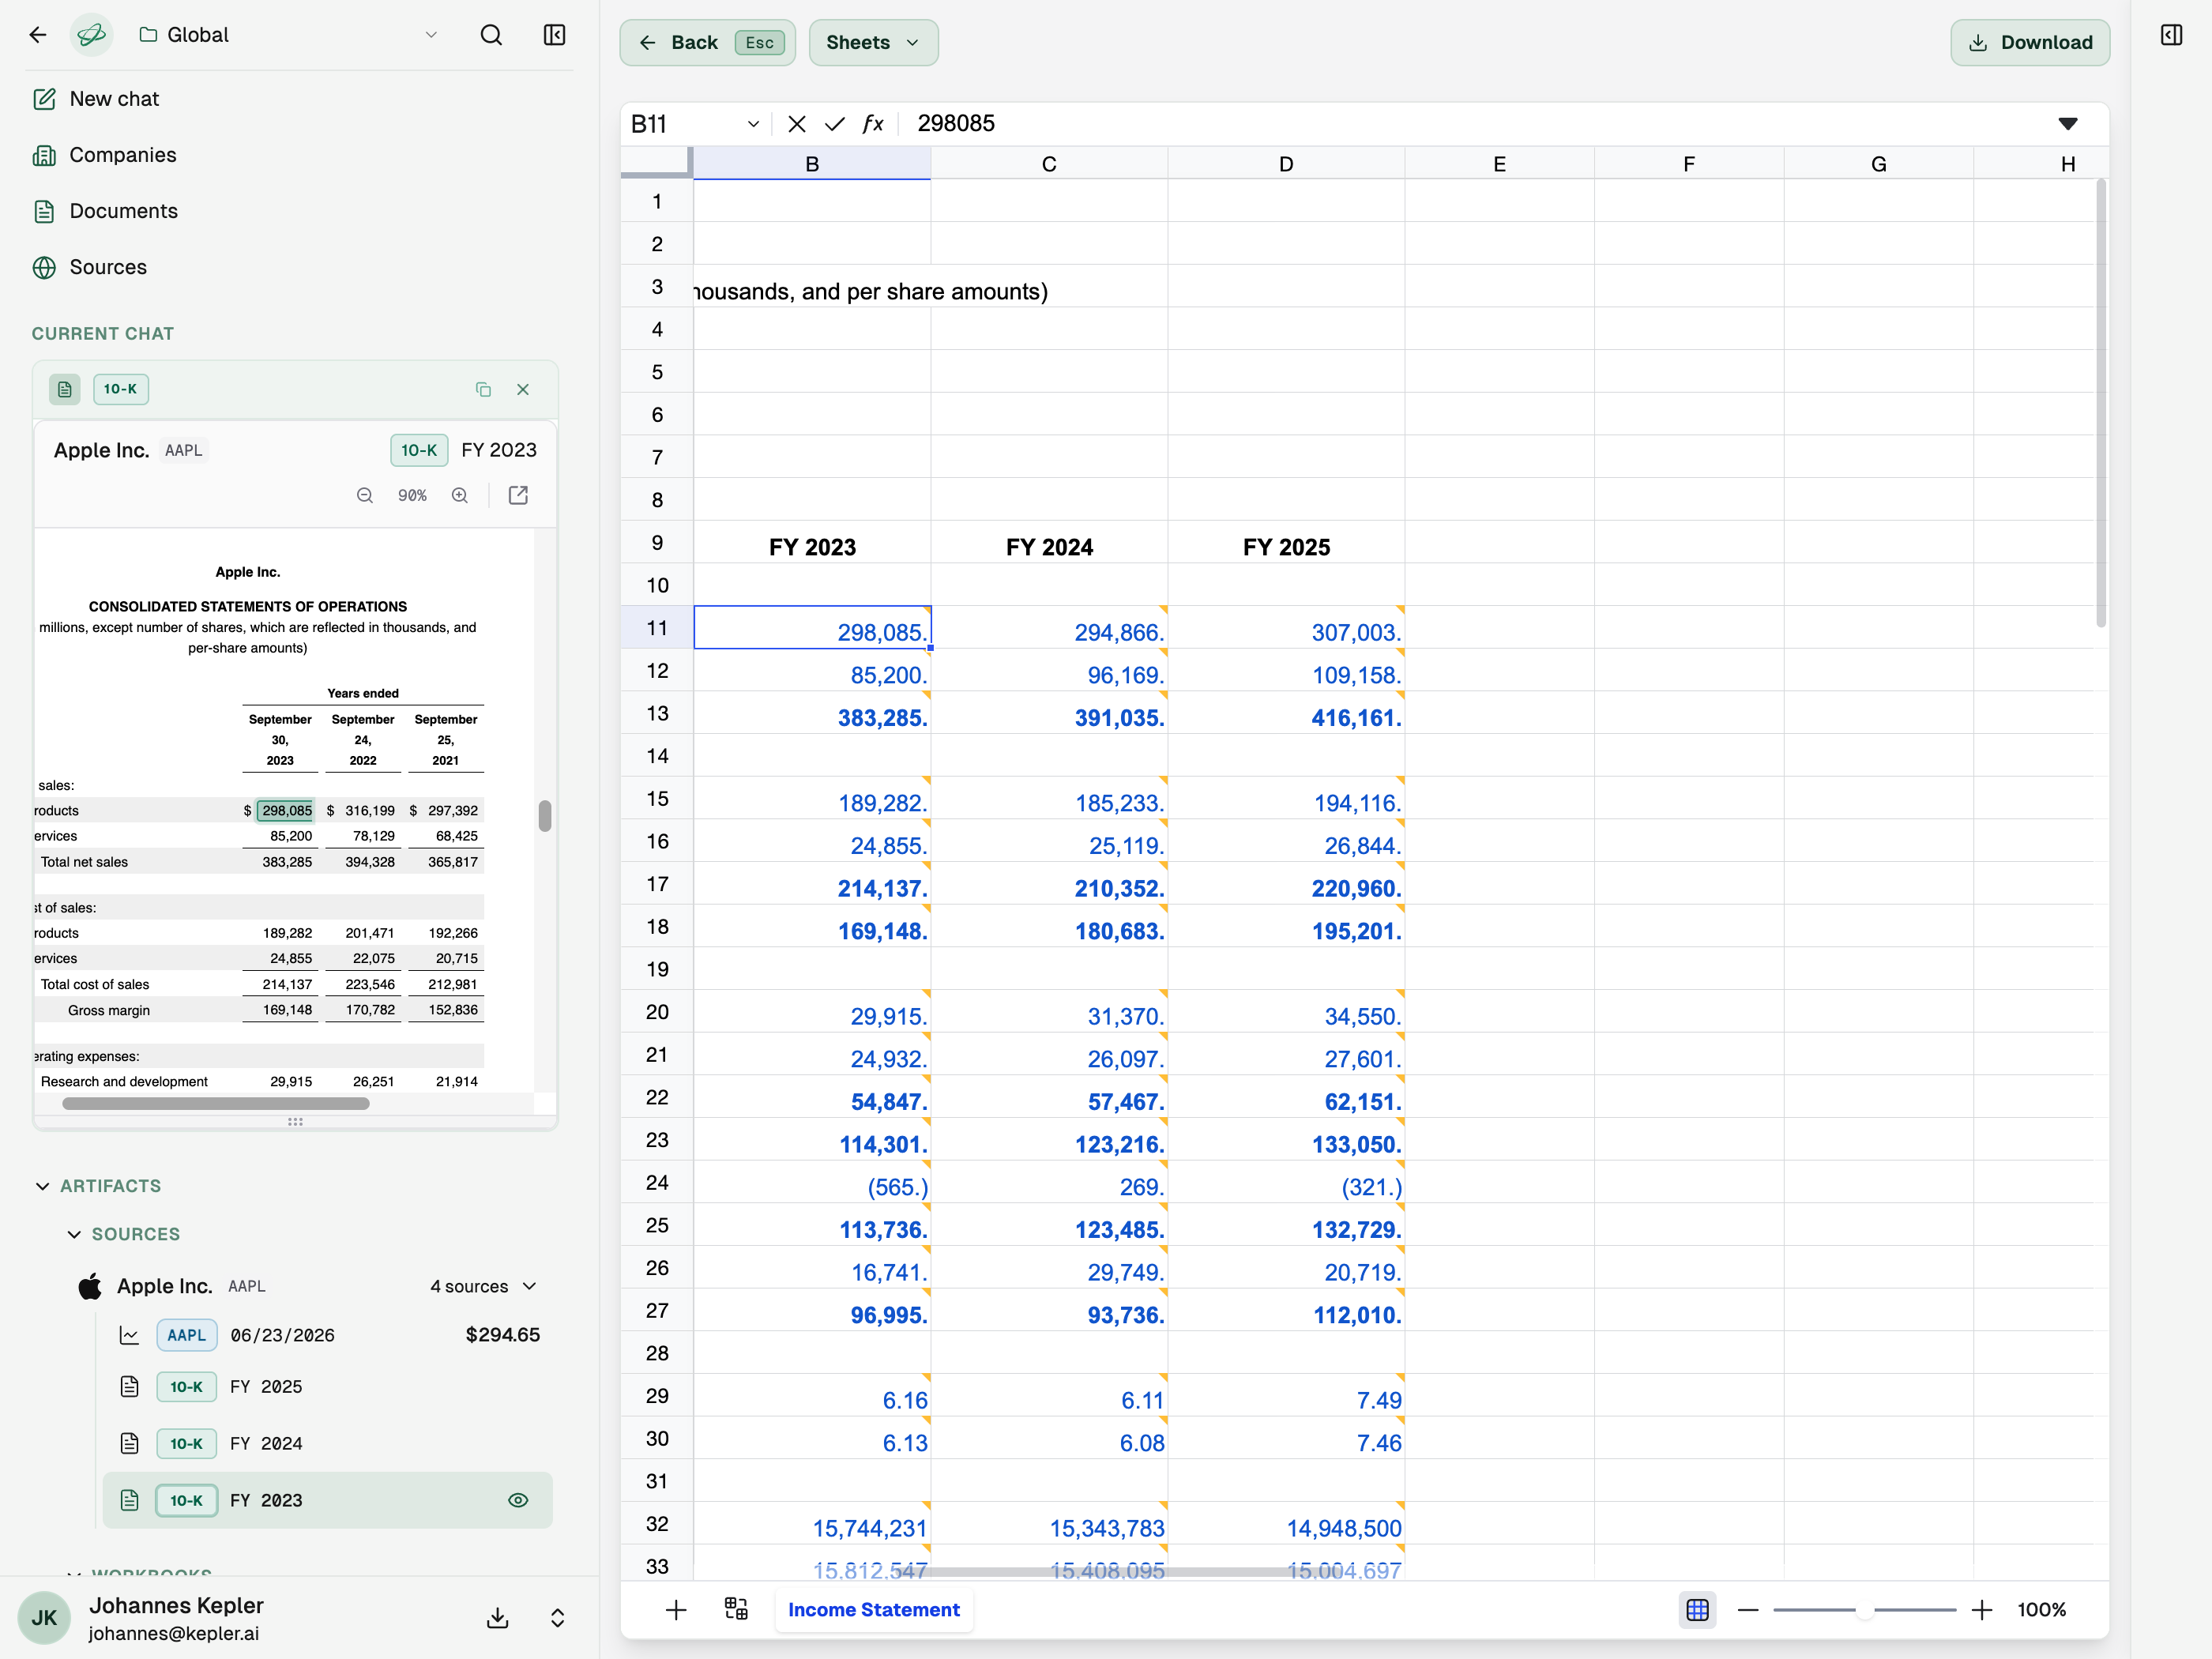Zoom out the document preview
Screen dimensions: 2212x1659
(x=365, y=495)
